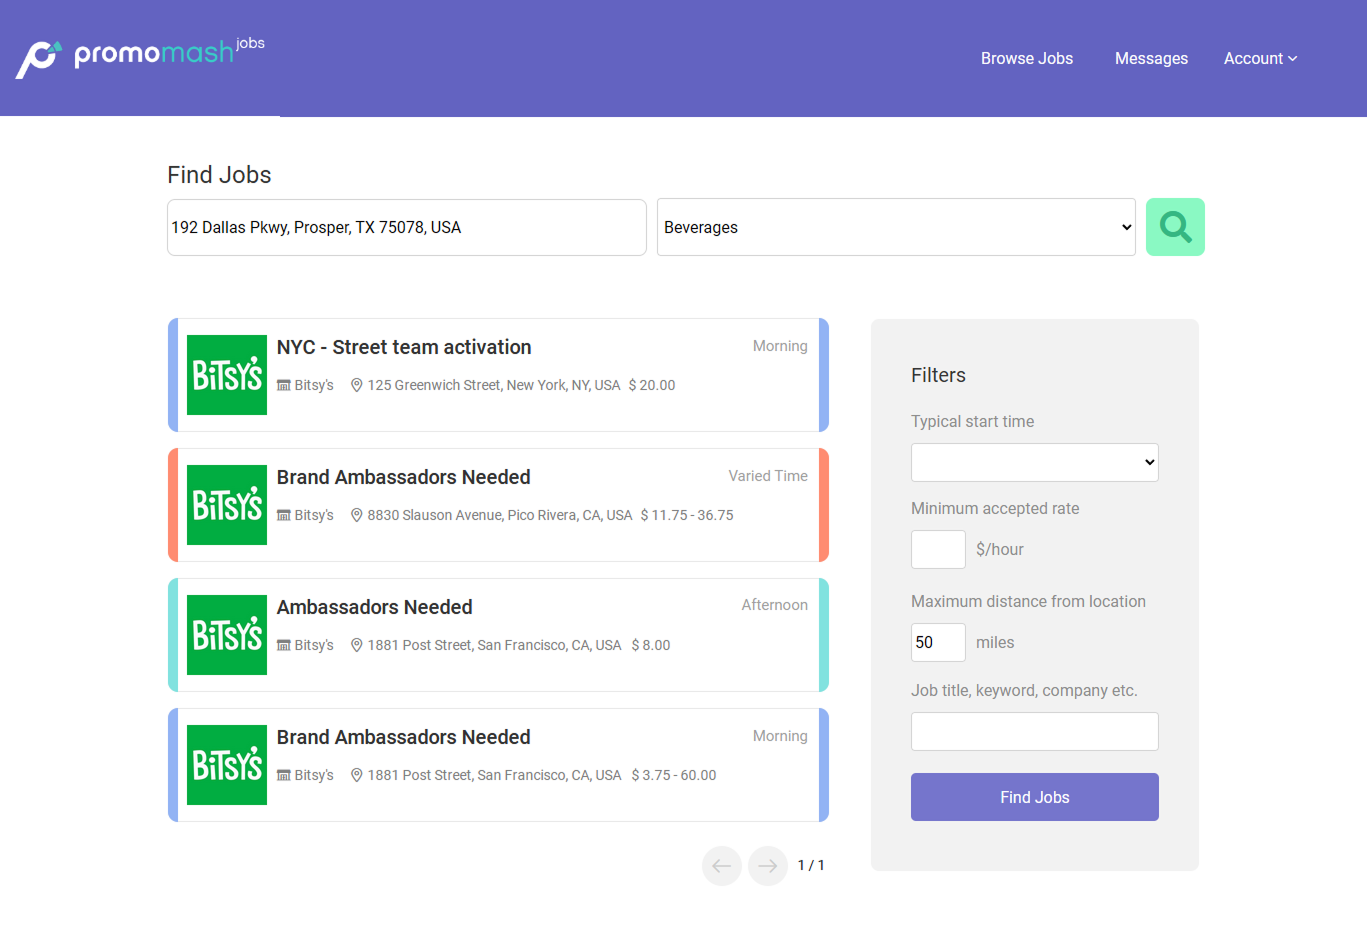This screenshot has width=1367, height=929.
Task: Click location pin icon for Greenwich Street
Action: pyautogui.click(x=356, y=385)
